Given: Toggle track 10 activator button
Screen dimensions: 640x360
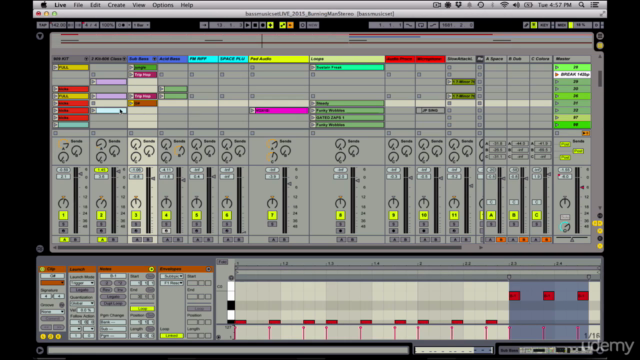Looking at the screenshot, I should pos(424,215).
